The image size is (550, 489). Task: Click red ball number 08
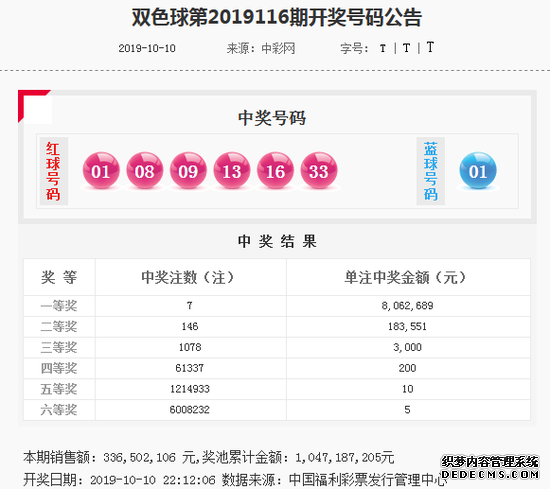(145, 170)
